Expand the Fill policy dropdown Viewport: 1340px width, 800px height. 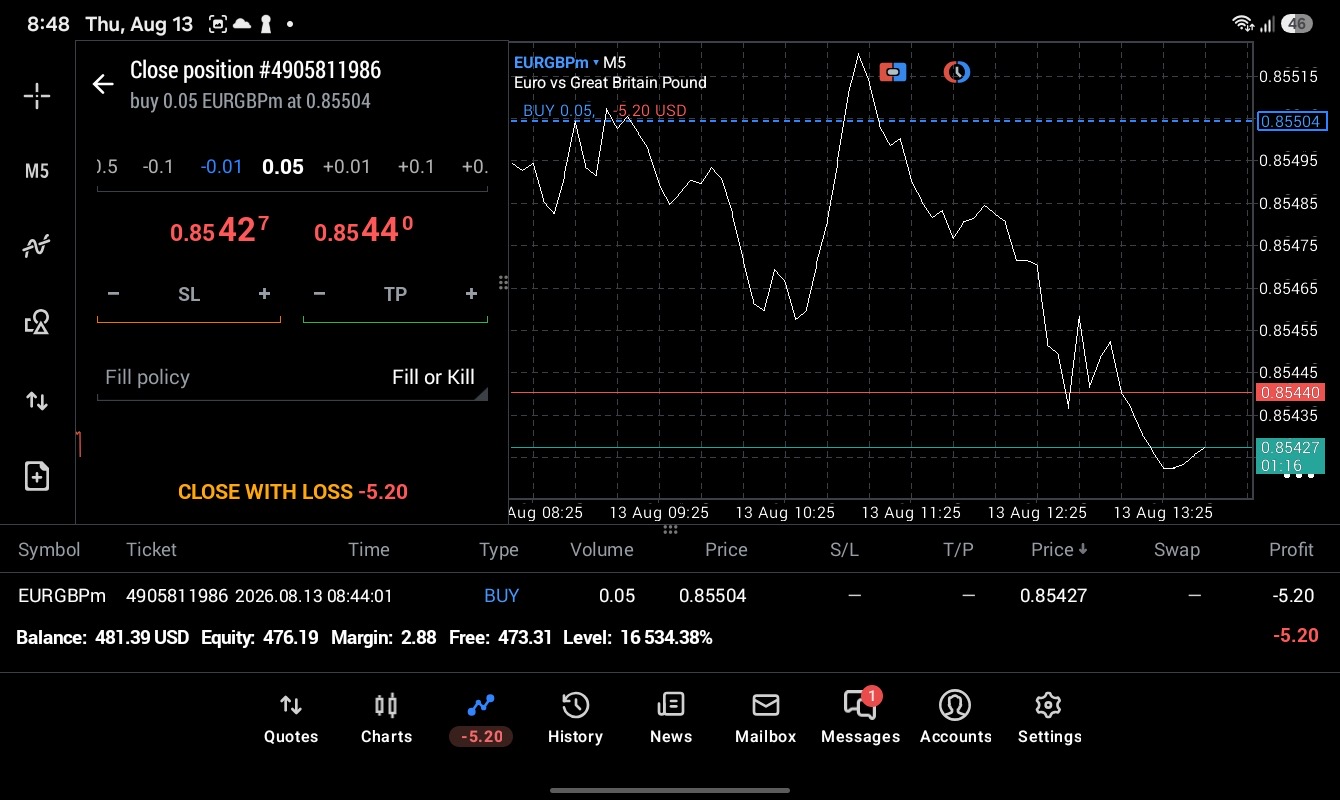292,377
